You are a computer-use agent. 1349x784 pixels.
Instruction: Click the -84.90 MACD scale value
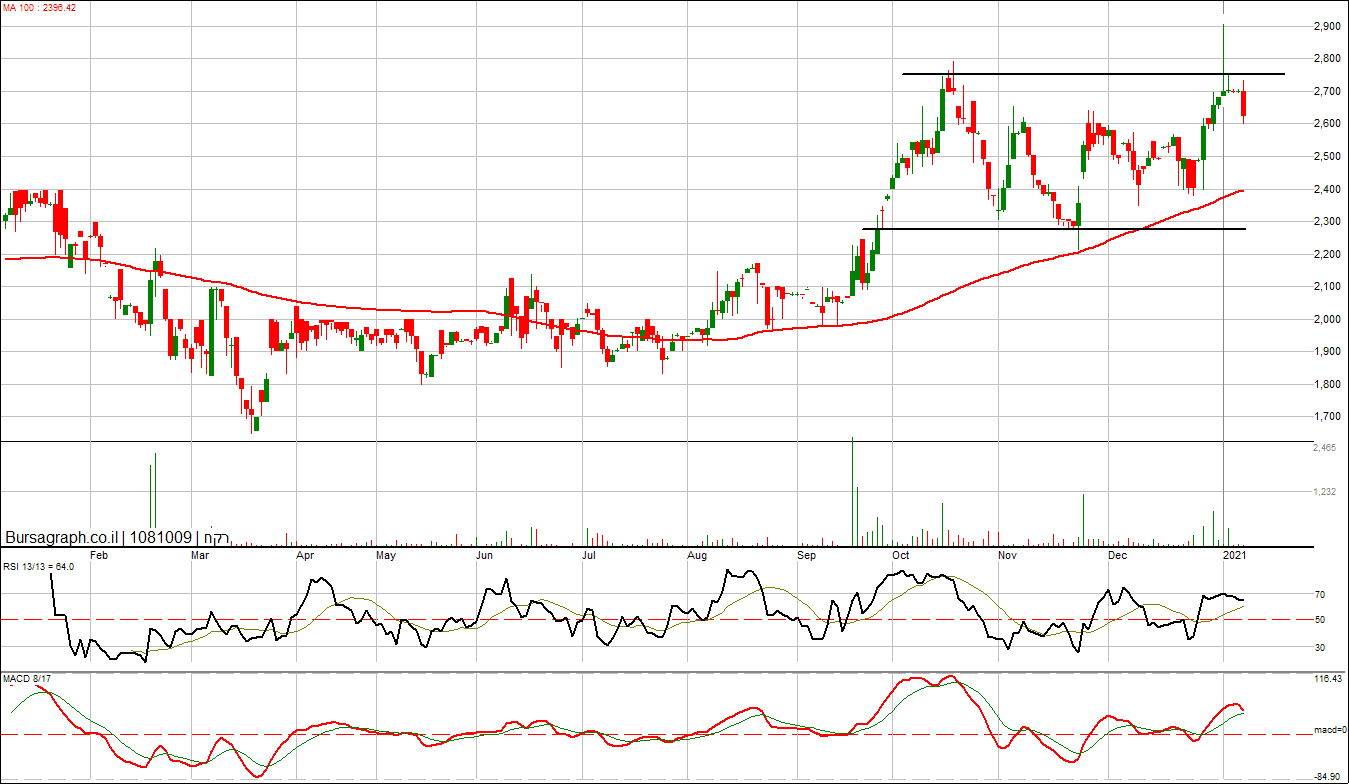point(1327,776)
